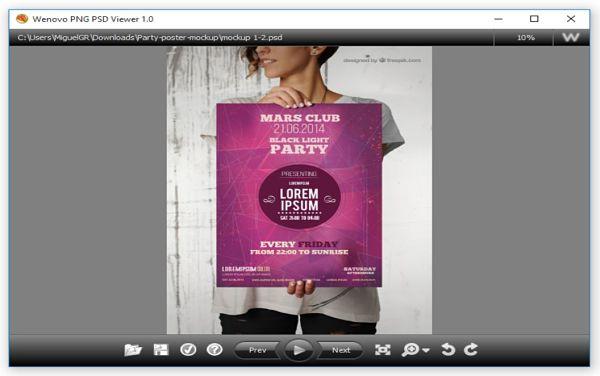Click the checkmark circle icon
Viewport: 600px width, 376px height.
click(188, 349)
